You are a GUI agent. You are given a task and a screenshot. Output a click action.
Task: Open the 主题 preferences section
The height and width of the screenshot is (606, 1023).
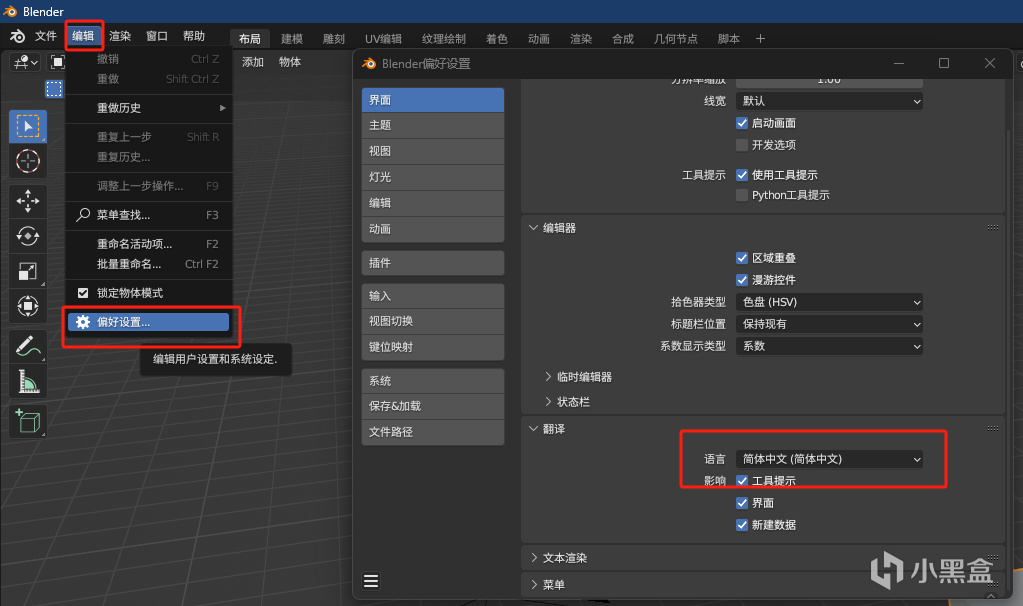pyautogui.click(x=433, y=125)
